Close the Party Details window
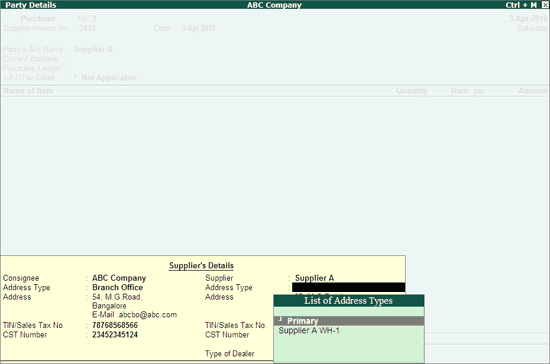The height and width of the screenshot is (364, 550). (x=545, y=5)
